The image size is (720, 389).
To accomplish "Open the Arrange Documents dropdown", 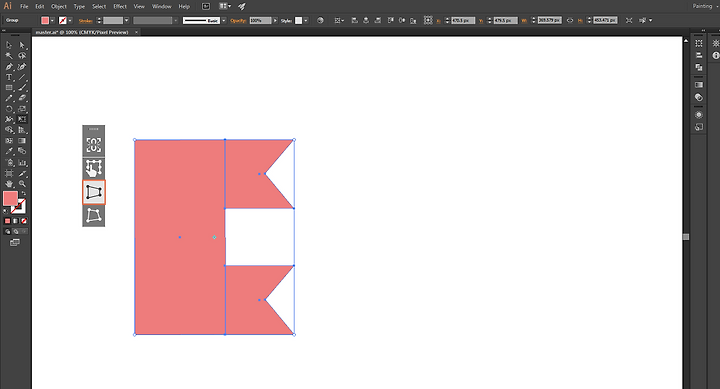I will (225, 6).
